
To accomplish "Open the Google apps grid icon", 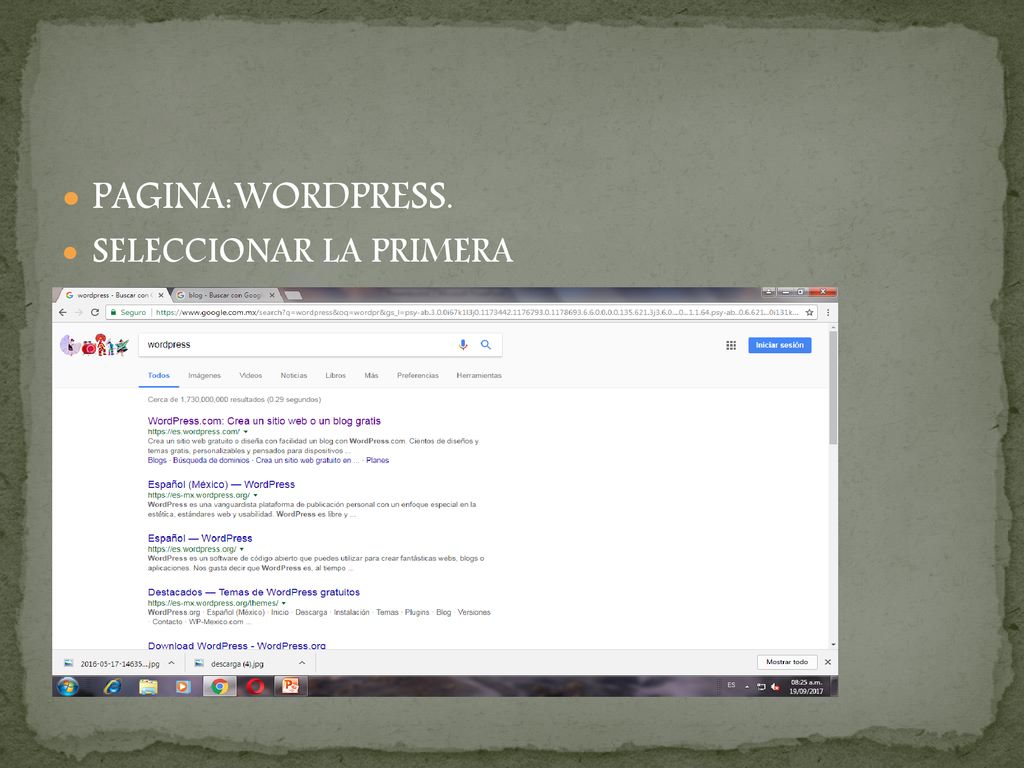I will coord(731,345).
